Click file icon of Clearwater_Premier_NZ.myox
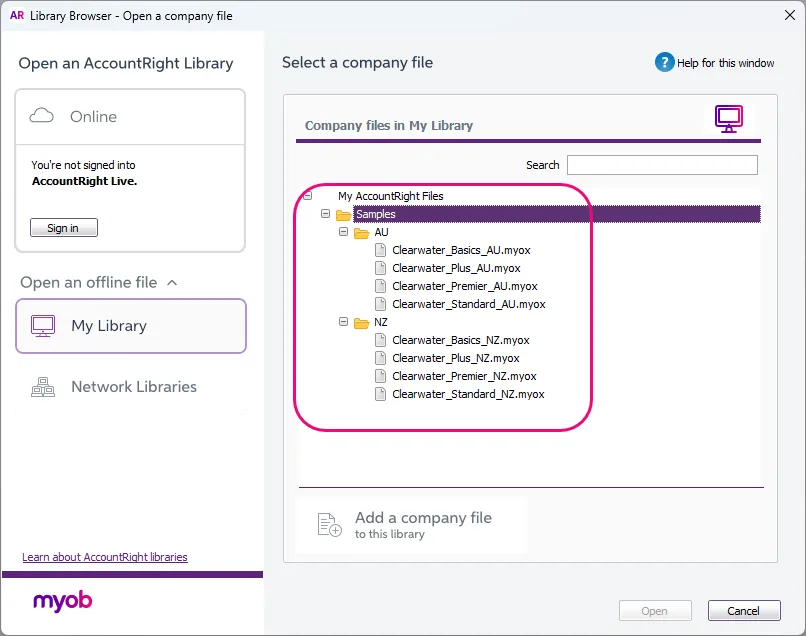Viewport: 806px width, 636px height. (380, 376)
